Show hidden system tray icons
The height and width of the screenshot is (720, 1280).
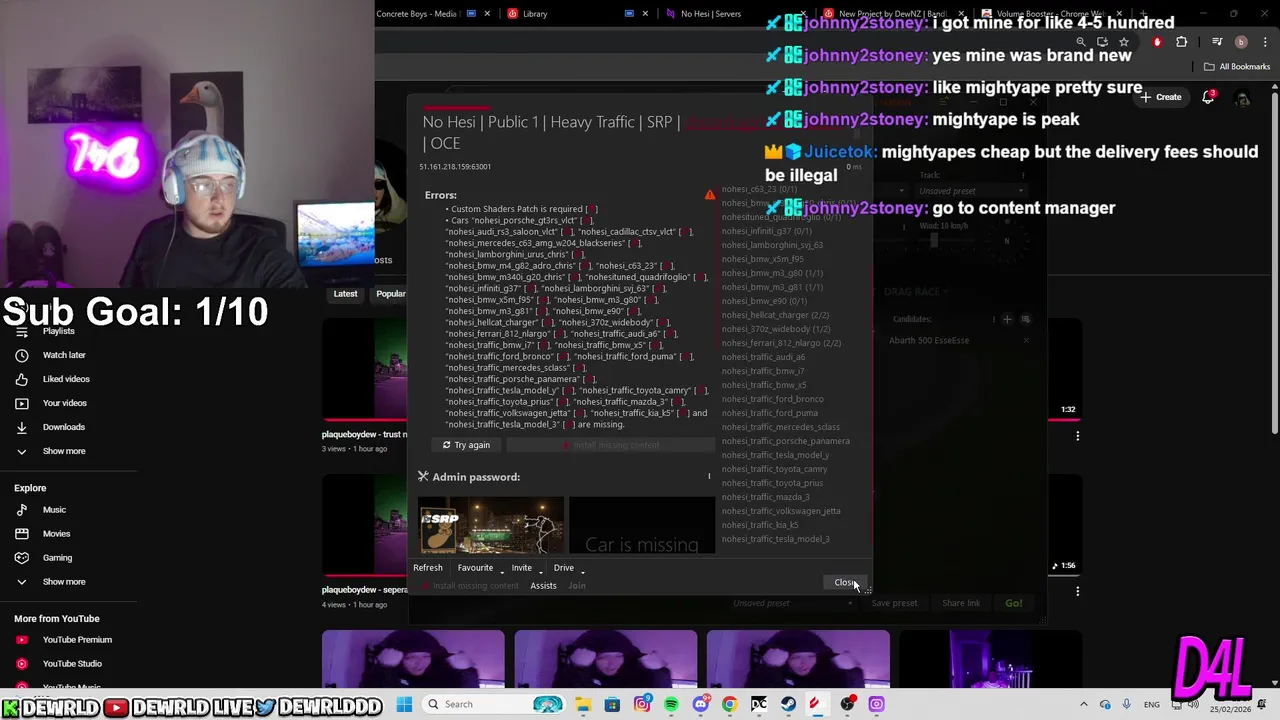1084,704
